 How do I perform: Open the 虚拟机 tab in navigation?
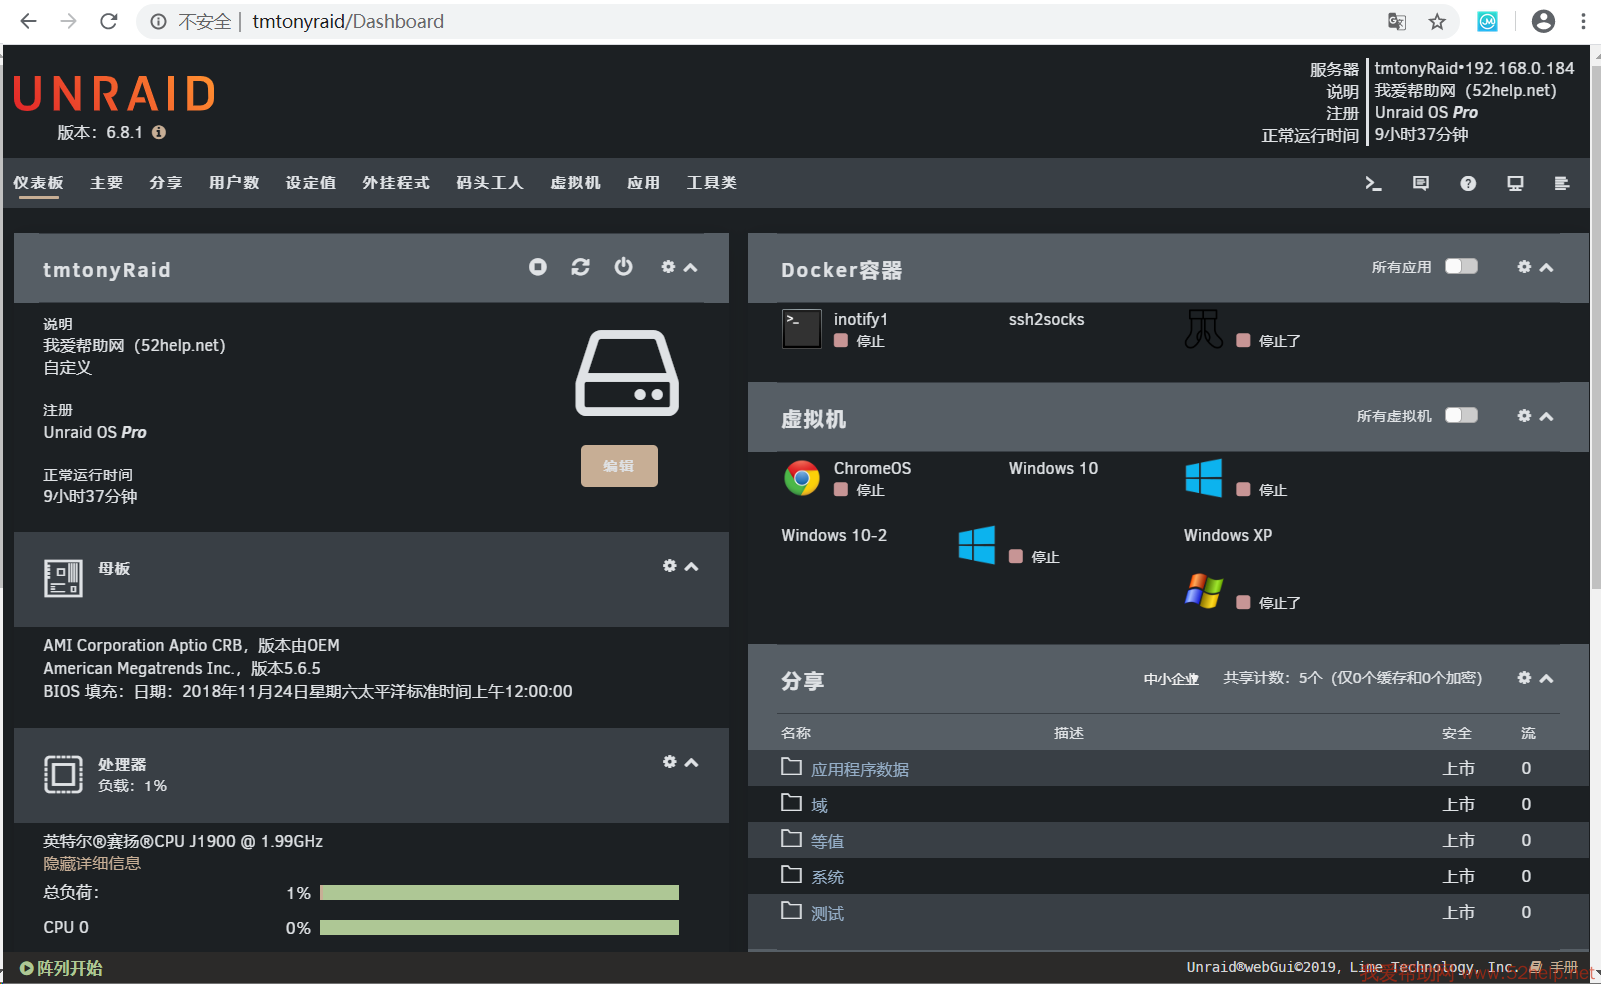[x=575, y=183]
